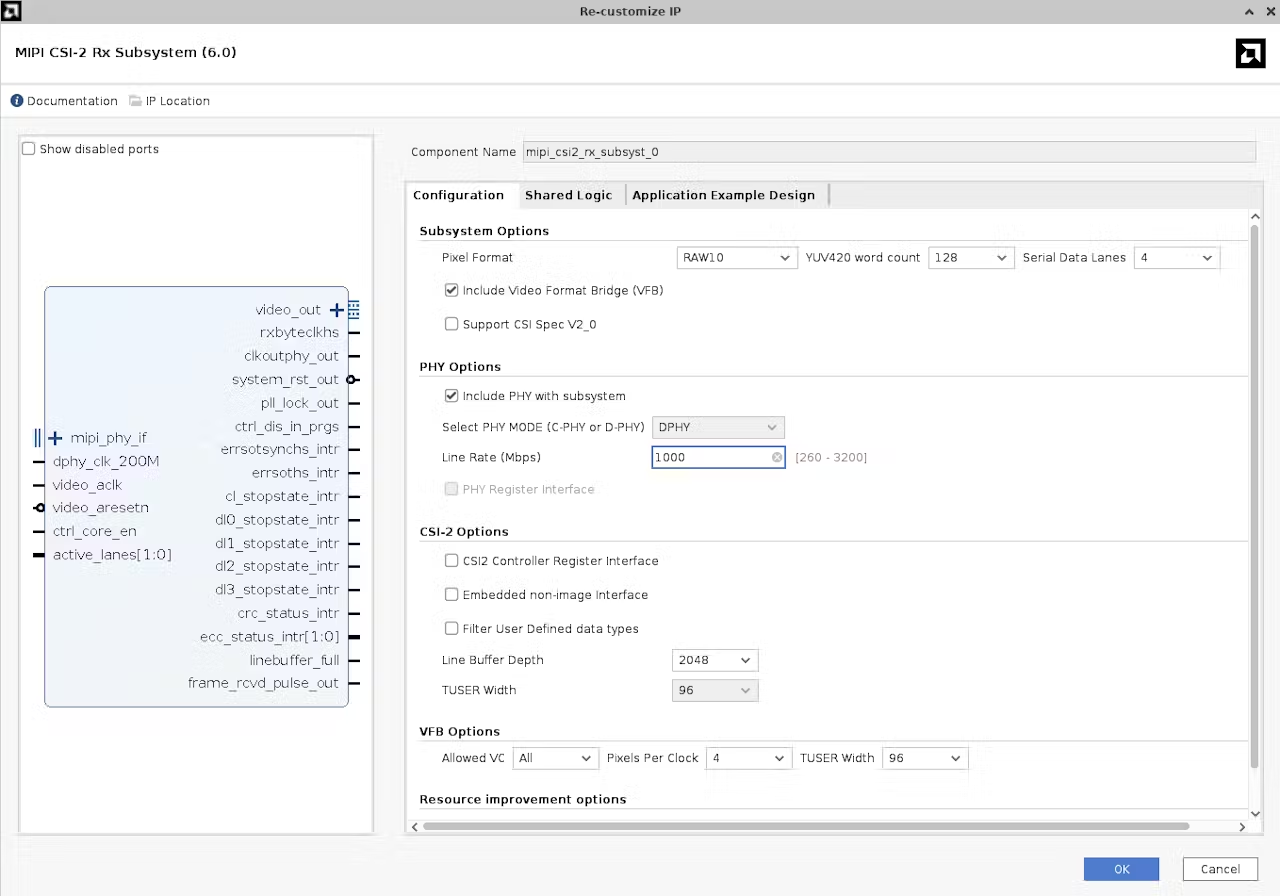The width and height of the screenshot is (1280, 896).
Task: Click the IP Location folder icon
Action: pos(136,101)
